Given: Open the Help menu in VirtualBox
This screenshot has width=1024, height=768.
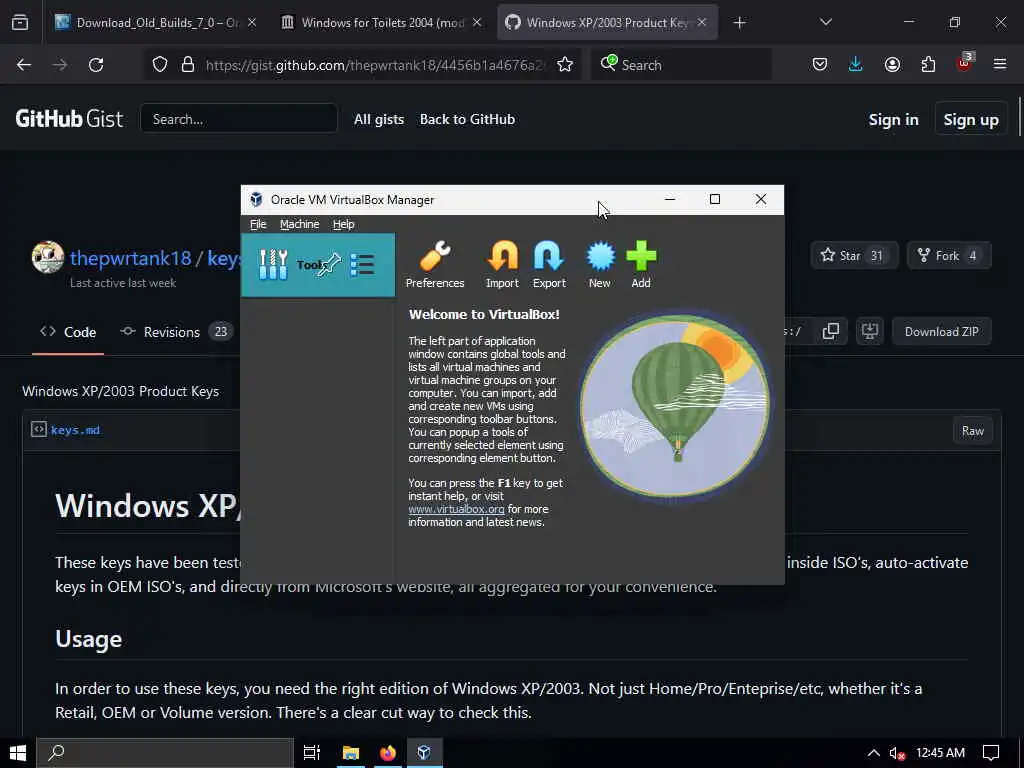Looking at the screenshot, I should pos(344,224).
